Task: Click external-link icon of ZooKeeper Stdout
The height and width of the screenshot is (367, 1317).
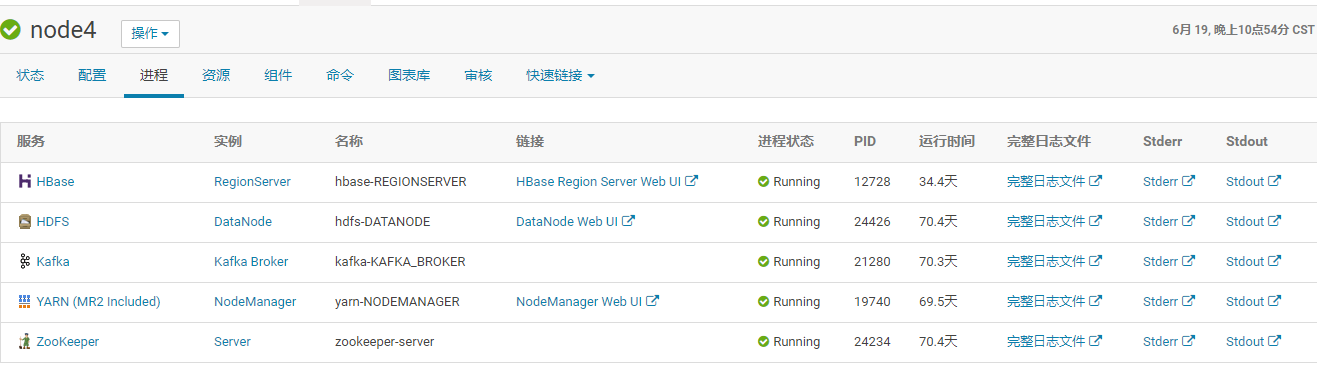Action: click(1274, 341)
